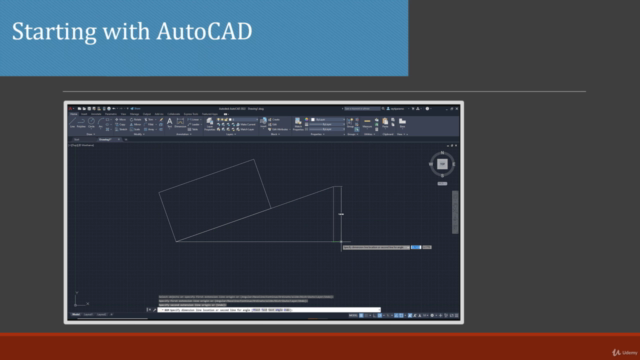
Task: Select the Circle drawing tool
Action: (x=91, y=122)
